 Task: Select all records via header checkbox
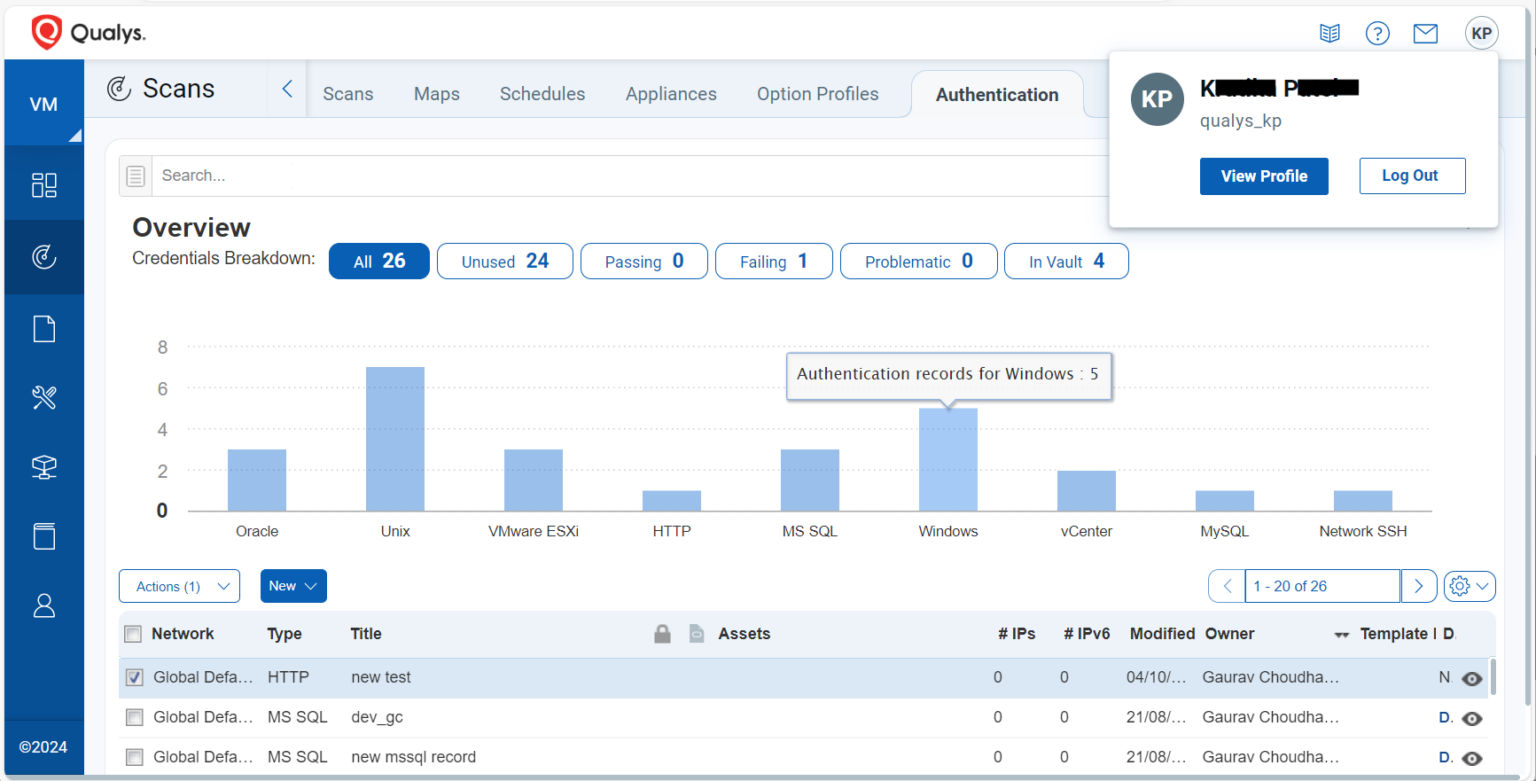tap(133, 633)
